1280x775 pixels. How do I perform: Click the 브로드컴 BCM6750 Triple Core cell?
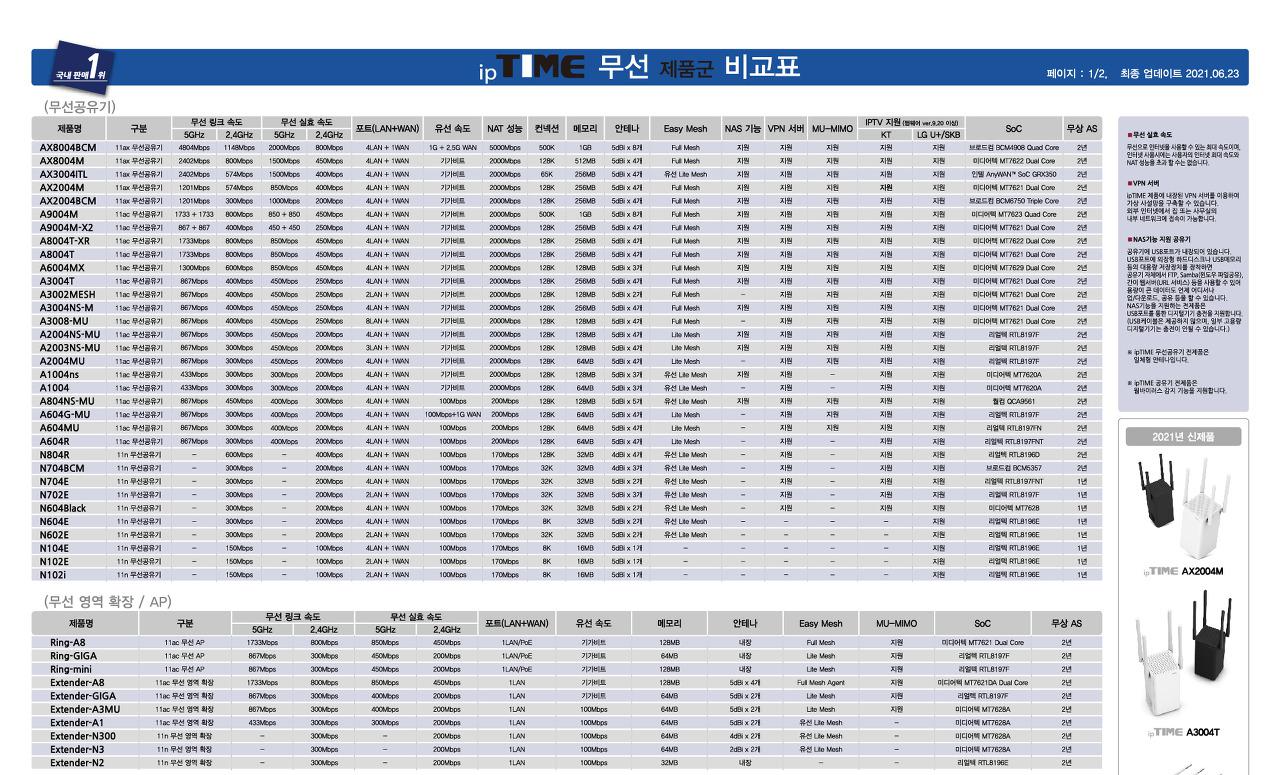tap(1013, 200)
